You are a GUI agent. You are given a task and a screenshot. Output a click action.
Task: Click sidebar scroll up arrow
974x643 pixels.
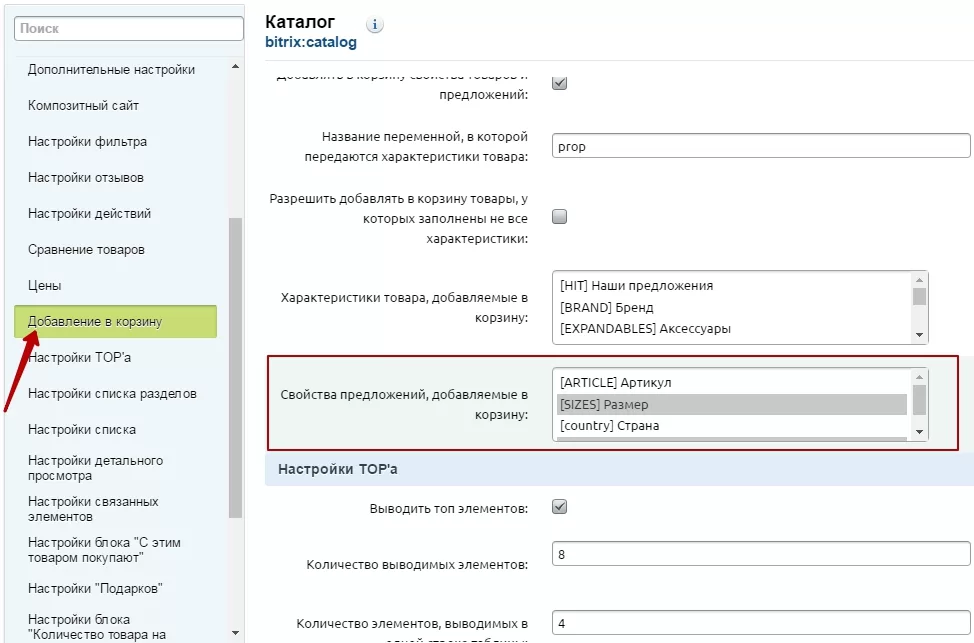tap(235, 66)
